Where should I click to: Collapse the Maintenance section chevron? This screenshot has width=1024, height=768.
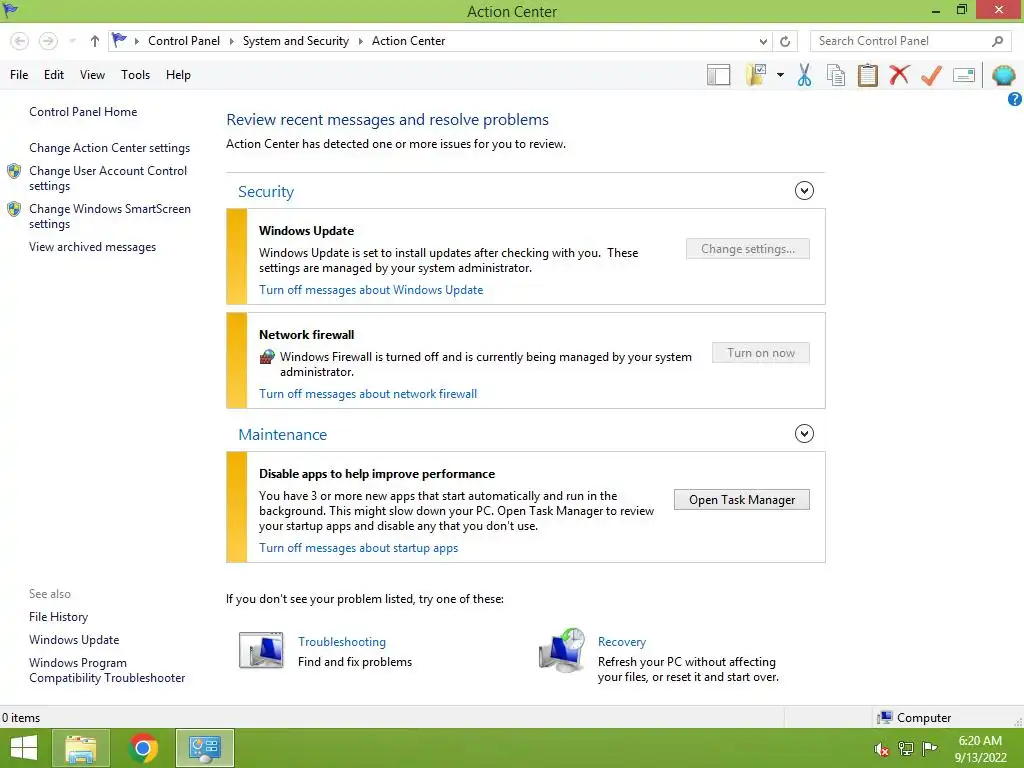click(x=804, y=434)
